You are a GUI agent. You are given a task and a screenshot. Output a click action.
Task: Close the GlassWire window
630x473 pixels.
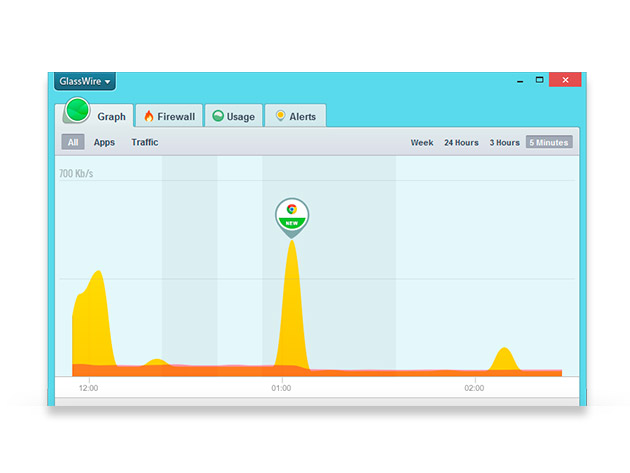[565, 80]
